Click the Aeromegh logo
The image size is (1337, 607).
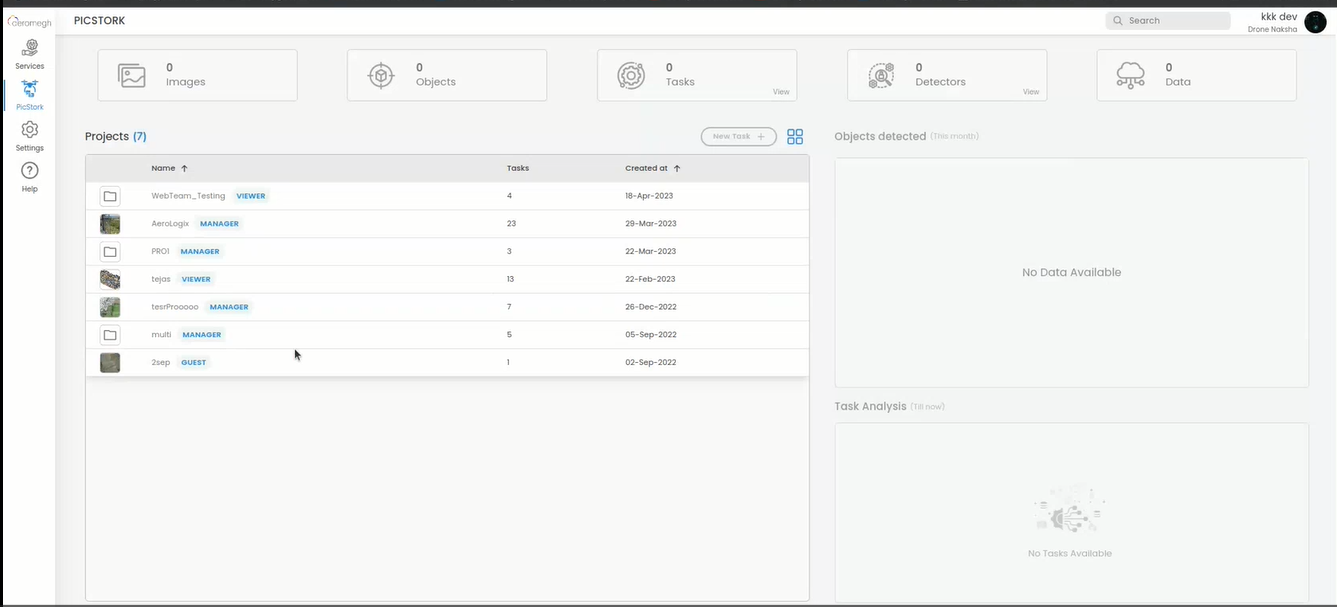point(30,22)
